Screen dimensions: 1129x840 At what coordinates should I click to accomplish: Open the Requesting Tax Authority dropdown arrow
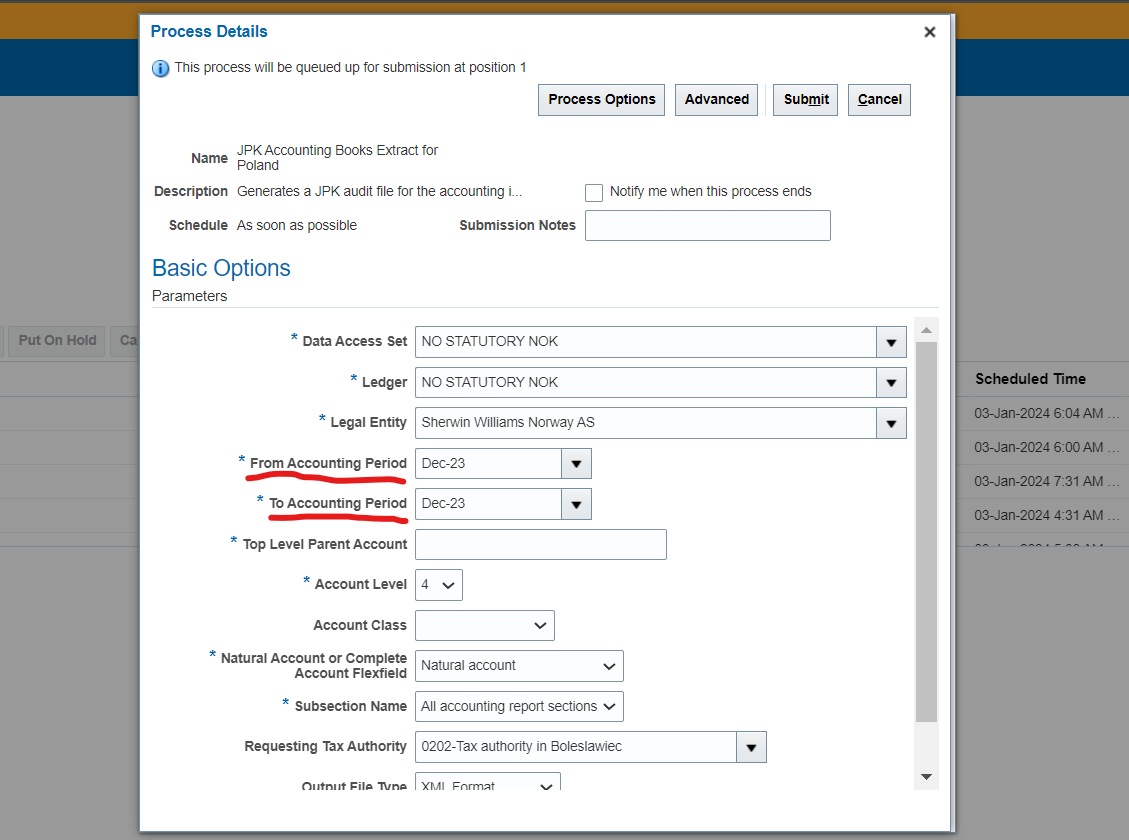(x=751, y=747)
